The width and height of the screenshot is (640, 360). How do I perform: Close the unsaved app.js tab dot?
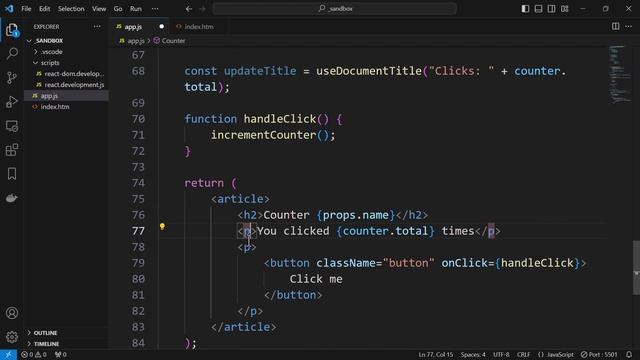162,27
